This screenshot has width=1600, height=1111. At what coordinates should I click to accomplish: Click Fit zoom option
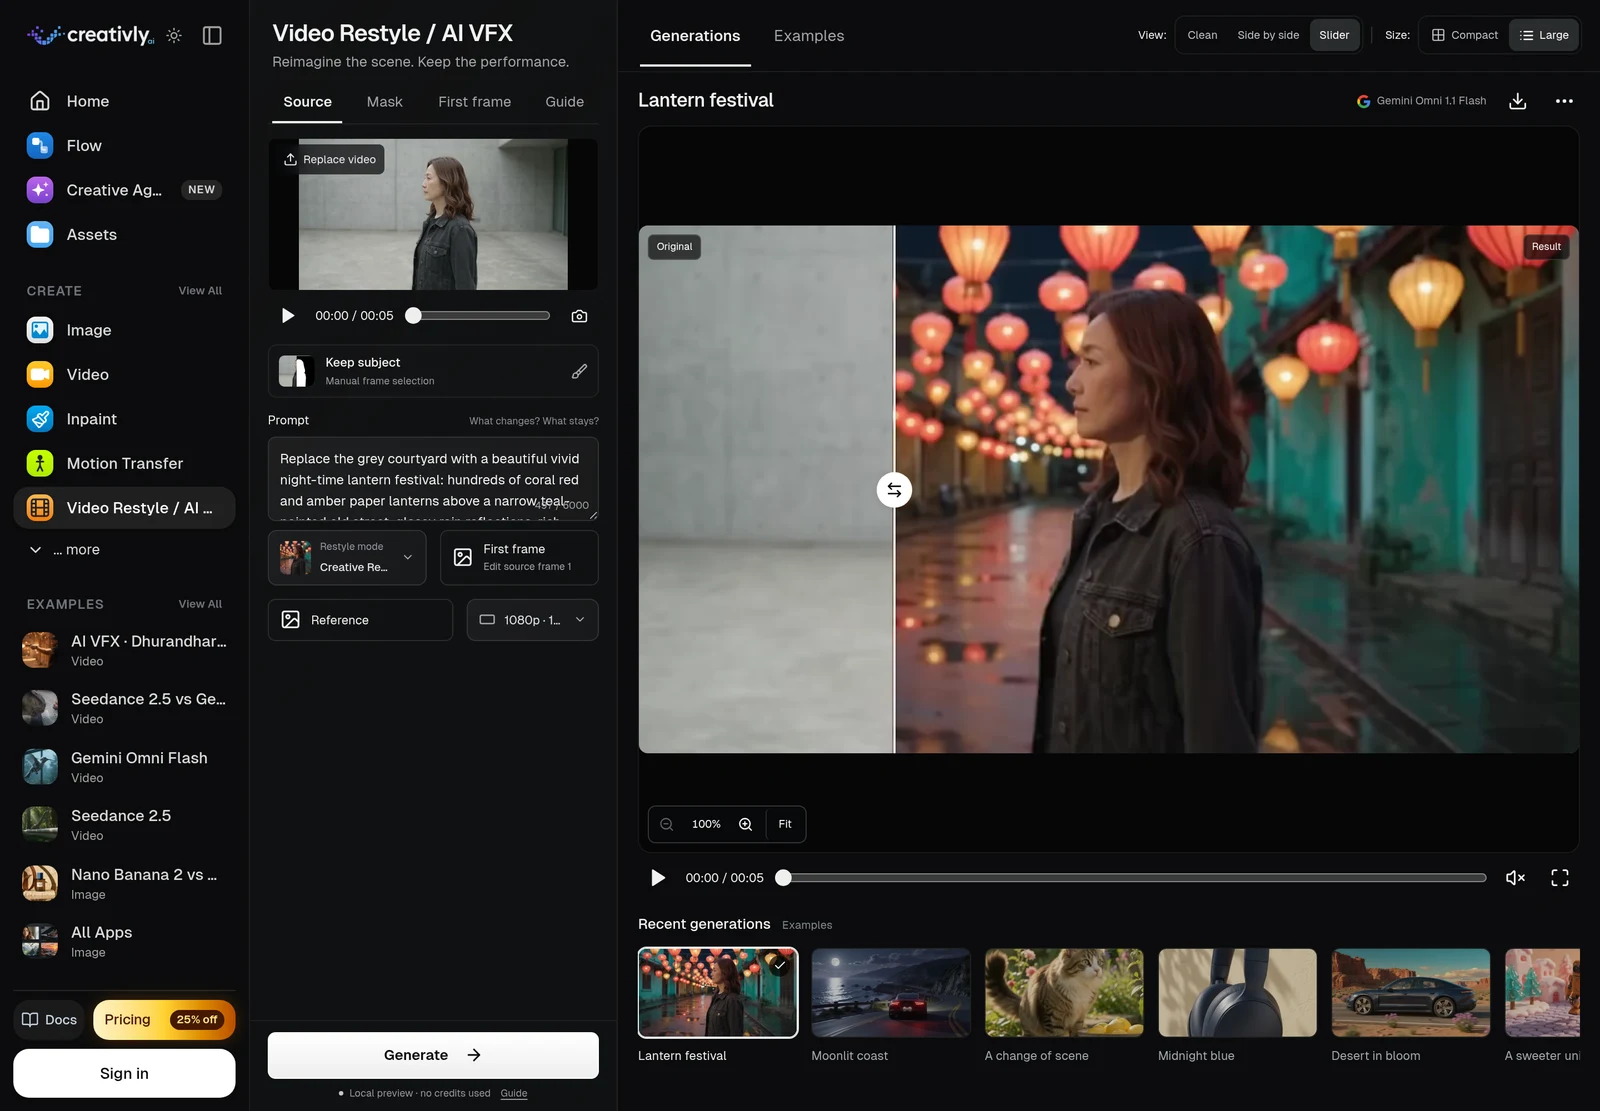pos(785,824)
